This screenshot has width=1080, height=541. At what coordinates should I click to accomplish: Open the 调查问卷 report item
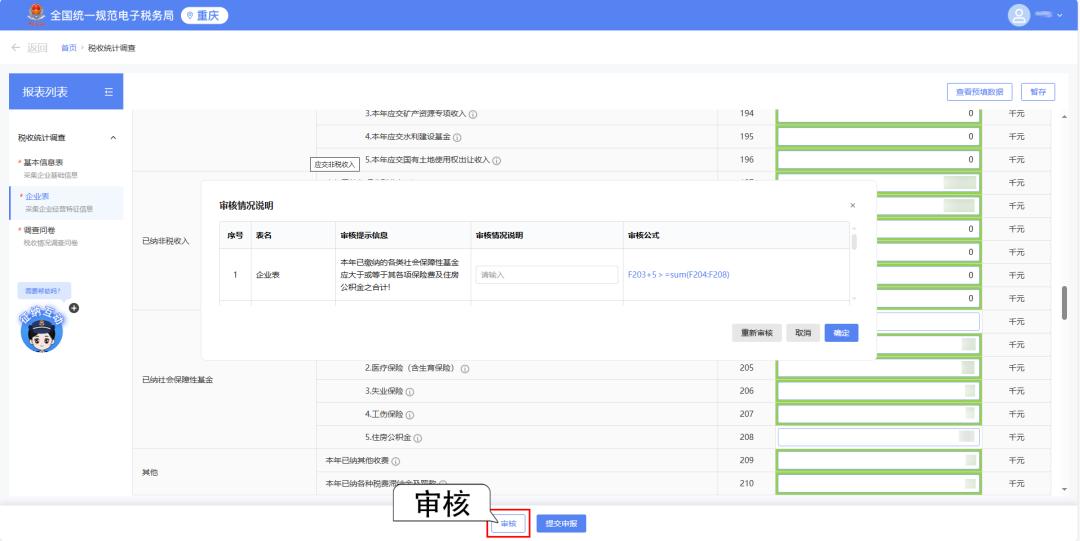point(40,230)
